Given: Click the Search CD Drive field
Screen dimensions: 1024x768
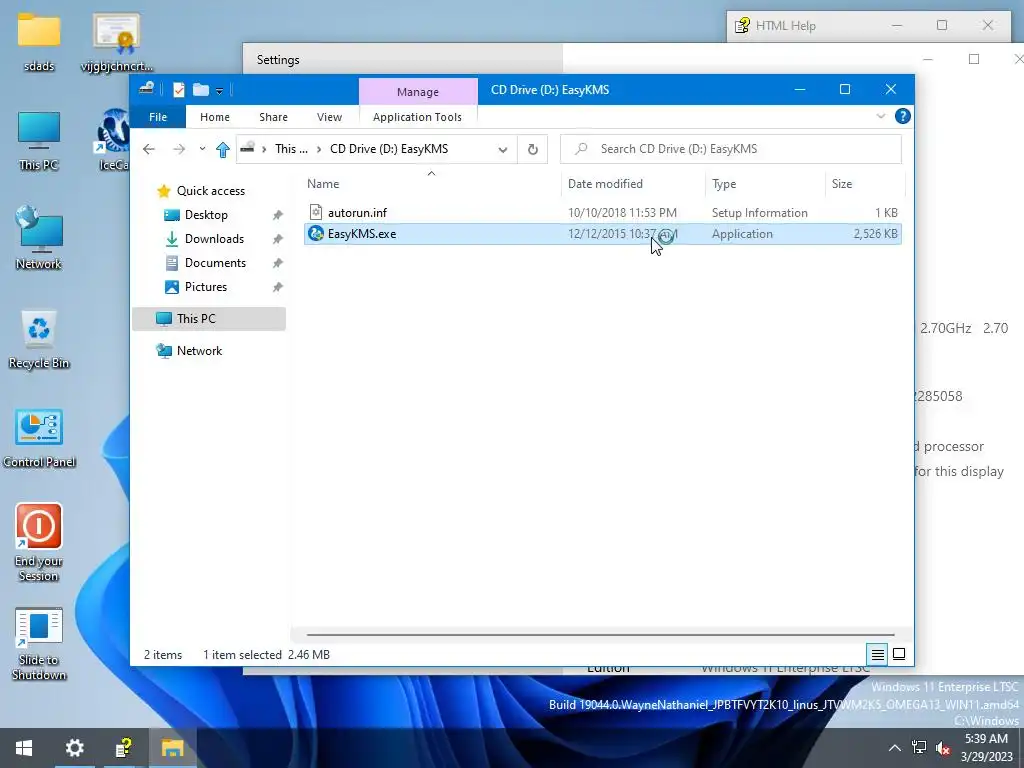Looking at the screenshot, I should [731, 149].
